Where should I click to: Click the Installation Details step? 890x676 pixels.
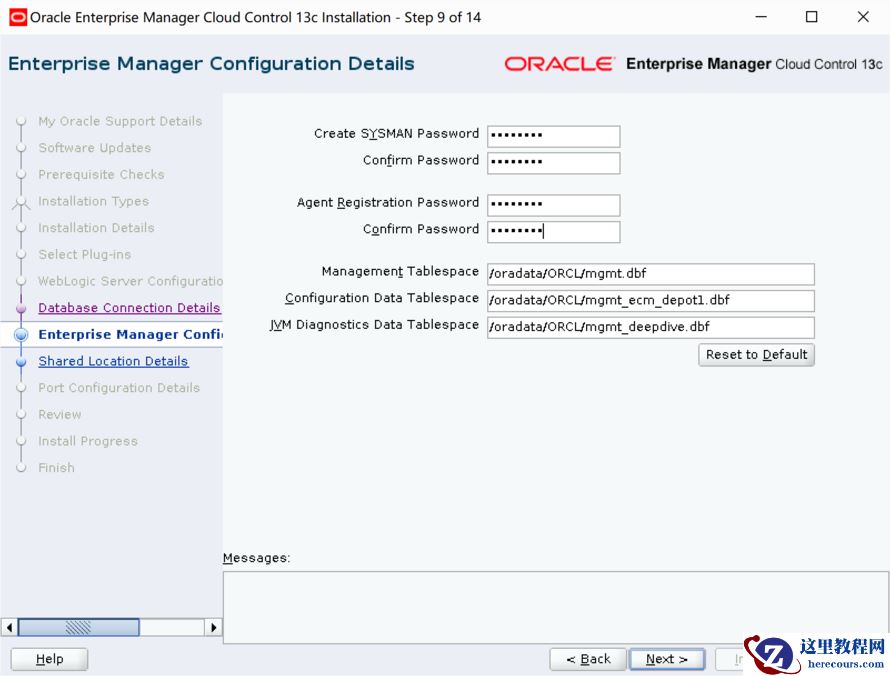tap(96, 228)
